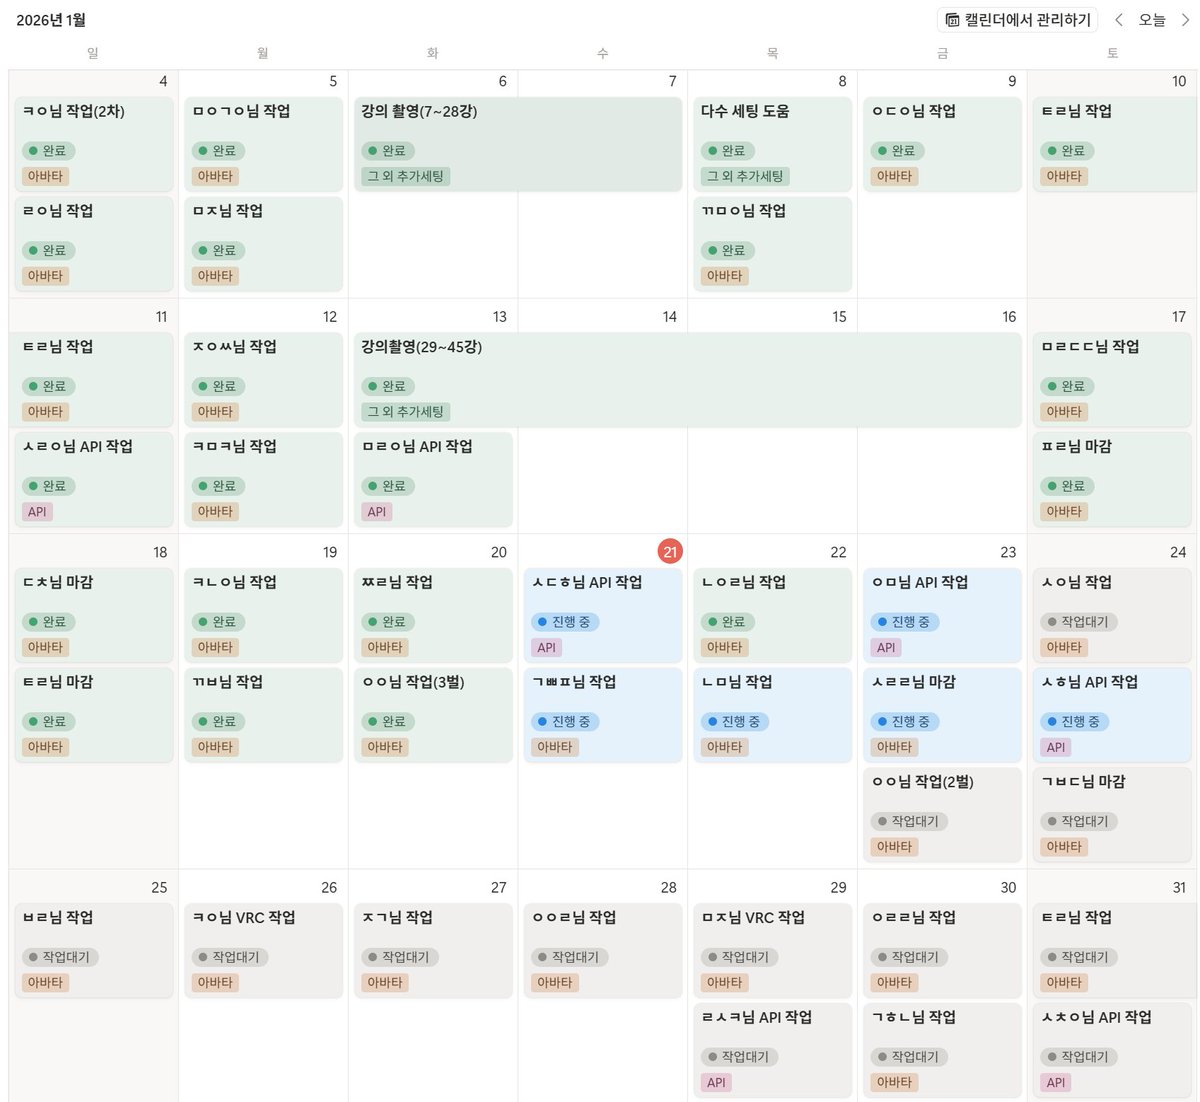Open the ㅇㅇㄹ님 작업 card
Viewport: 1200px width, 1102px height.
click(x=603, y=950)
